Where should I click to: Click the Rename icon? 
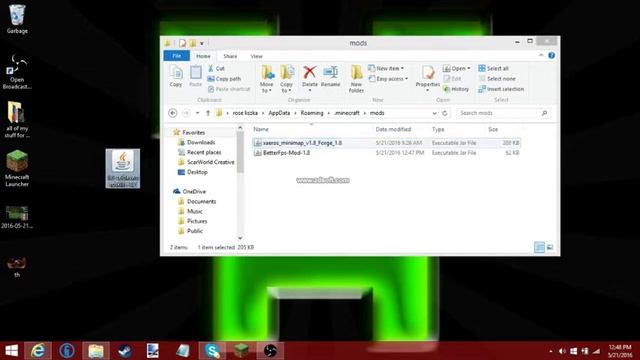[x=330, y=76]
